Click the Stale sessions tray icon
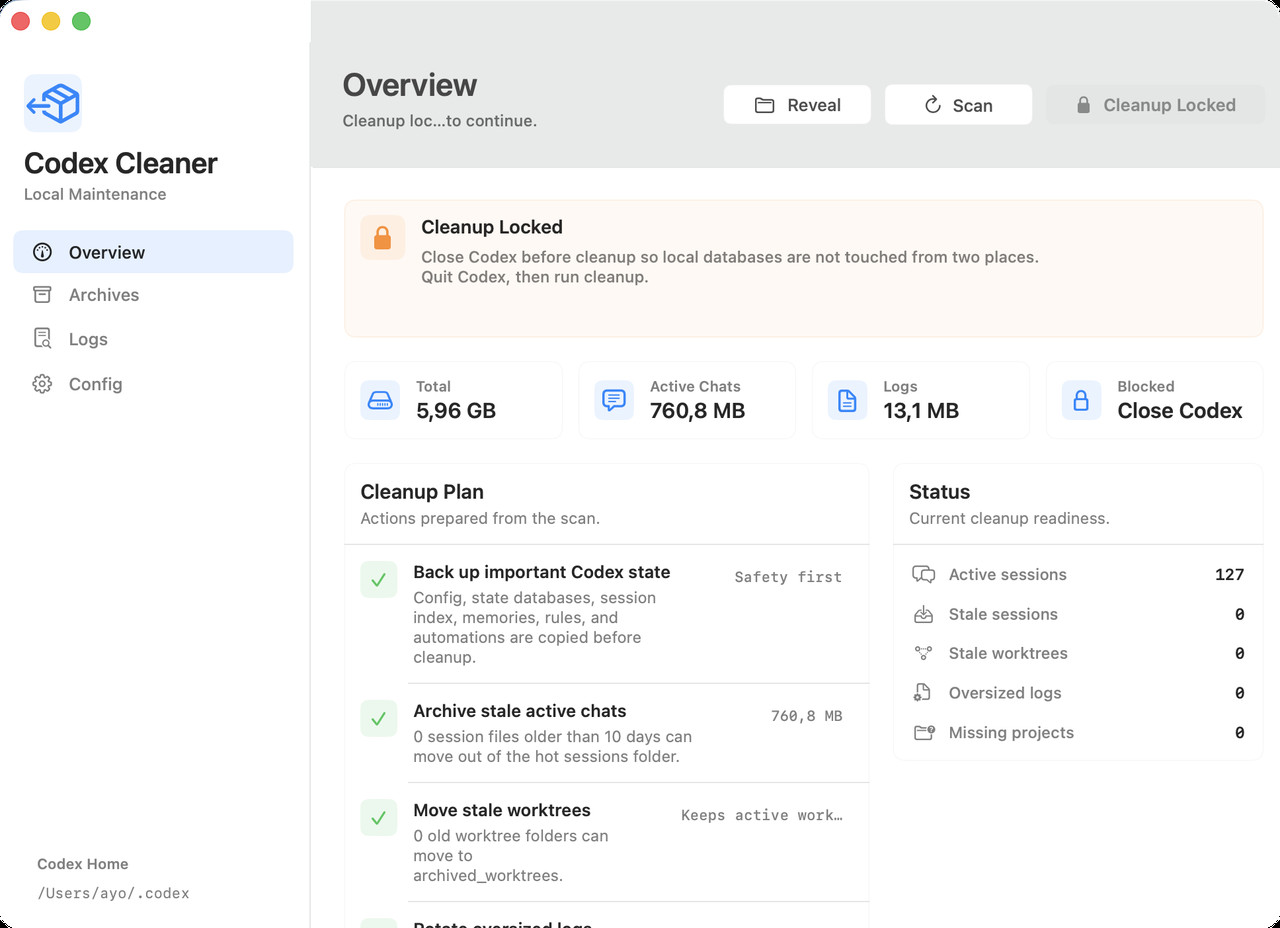The height and width of the screenshot is (928, 1280). (924, 614)
